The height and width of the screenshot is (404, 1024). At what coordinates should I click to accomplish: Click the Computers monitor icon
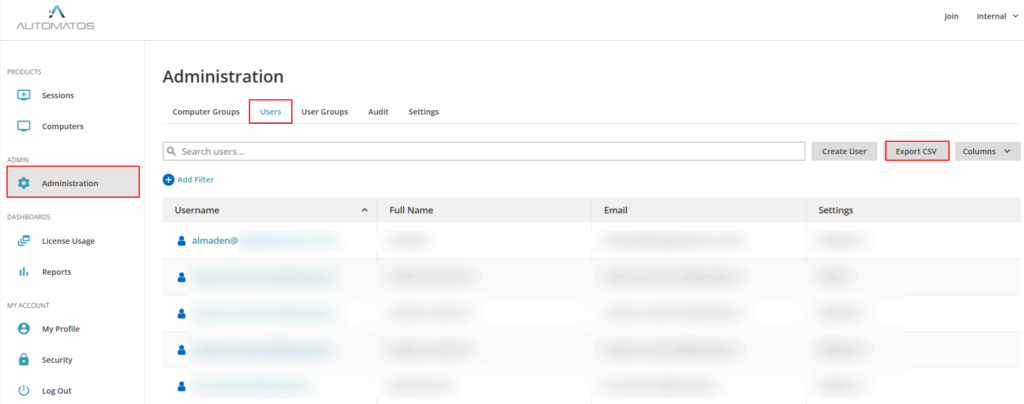click(x=24, y=127)
